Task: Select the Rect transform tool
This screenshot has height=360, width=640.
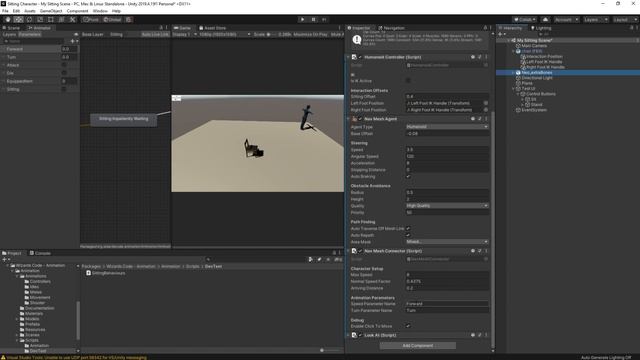Action: tap(51, 20)
